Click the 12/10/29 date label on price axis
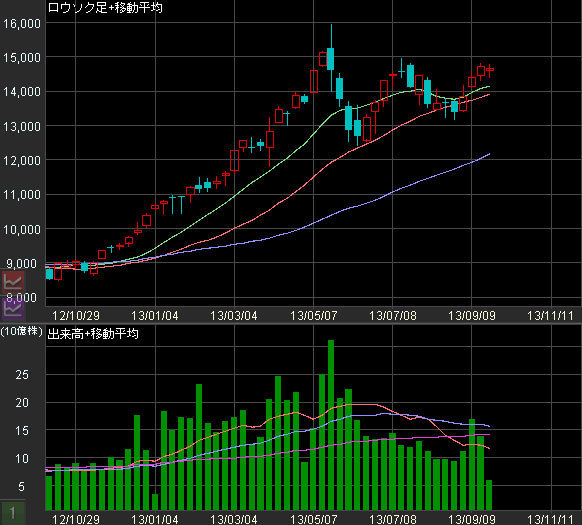 click(x=76, y=316)
